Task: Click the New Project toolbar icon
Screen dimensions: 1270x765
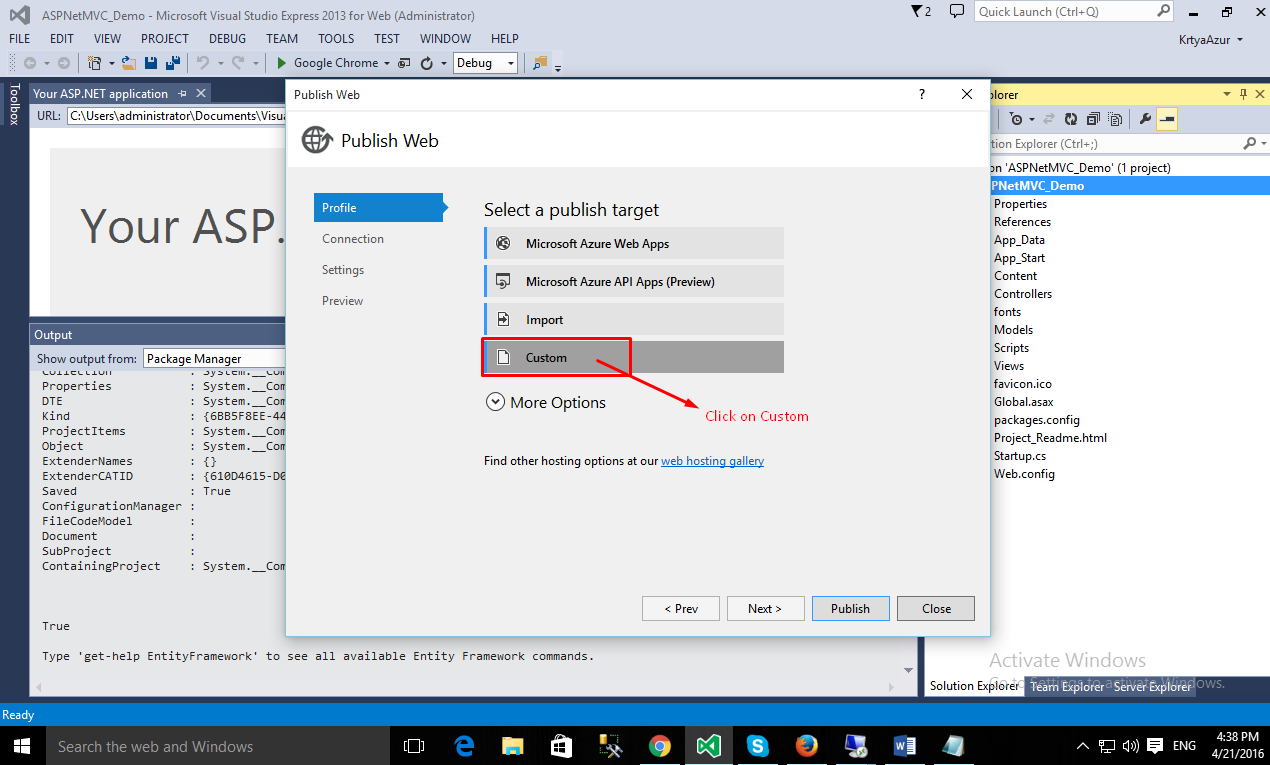Action: pyautogui.click(x=94, y=63)
